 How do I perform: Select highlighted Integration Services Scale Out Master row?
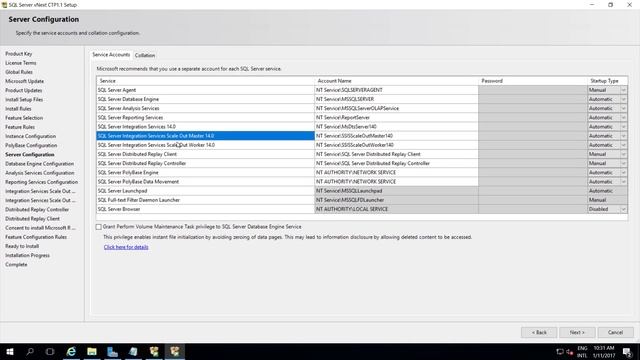(x=205, y=136)
